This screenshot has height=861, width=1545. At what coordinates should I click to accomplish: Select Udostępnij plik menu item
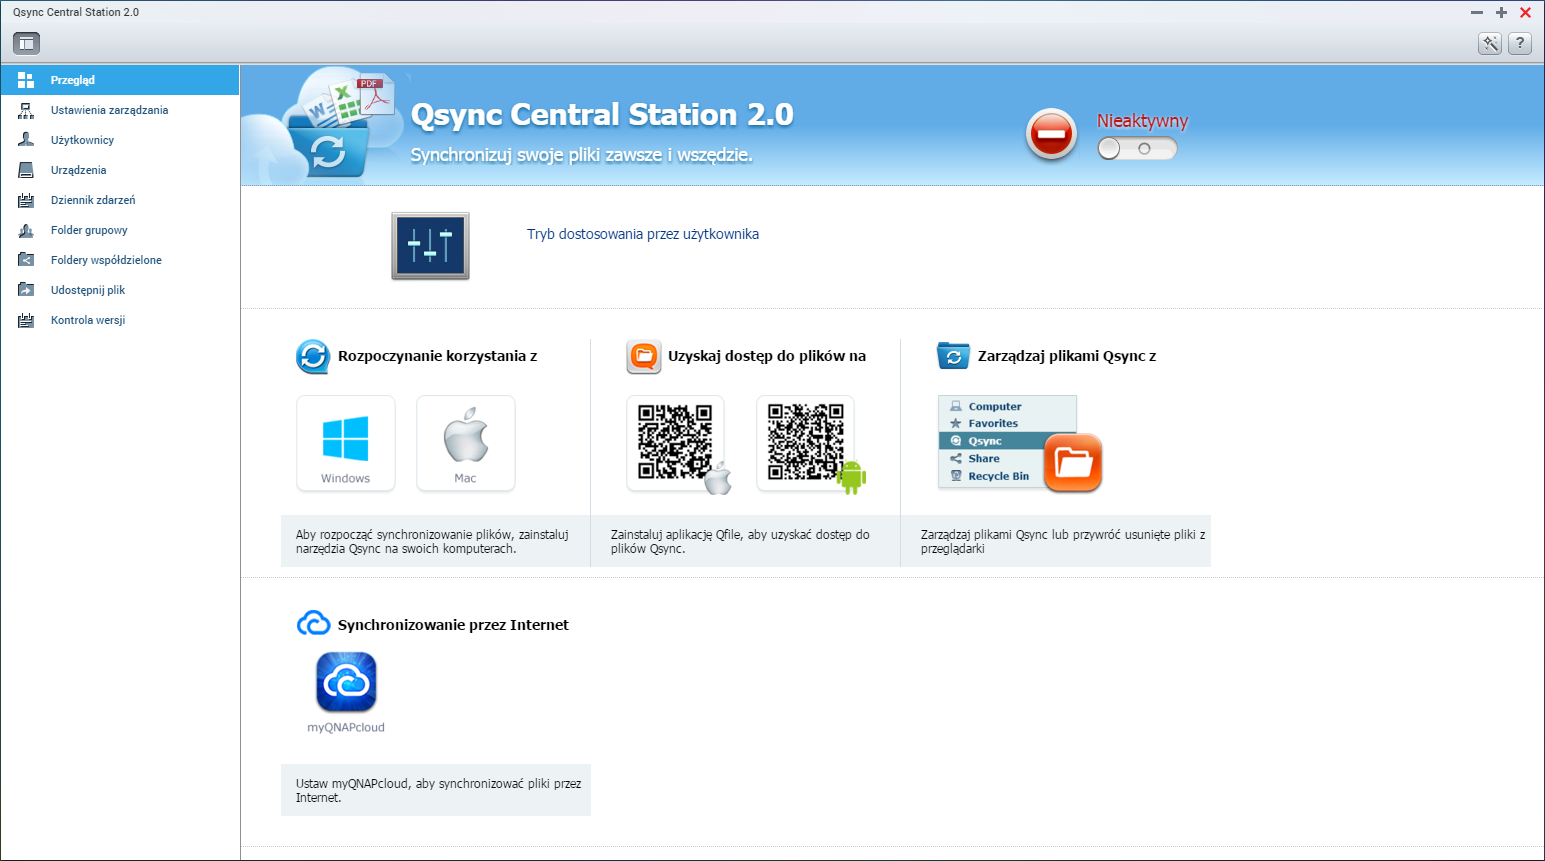[x=120, y=290]
